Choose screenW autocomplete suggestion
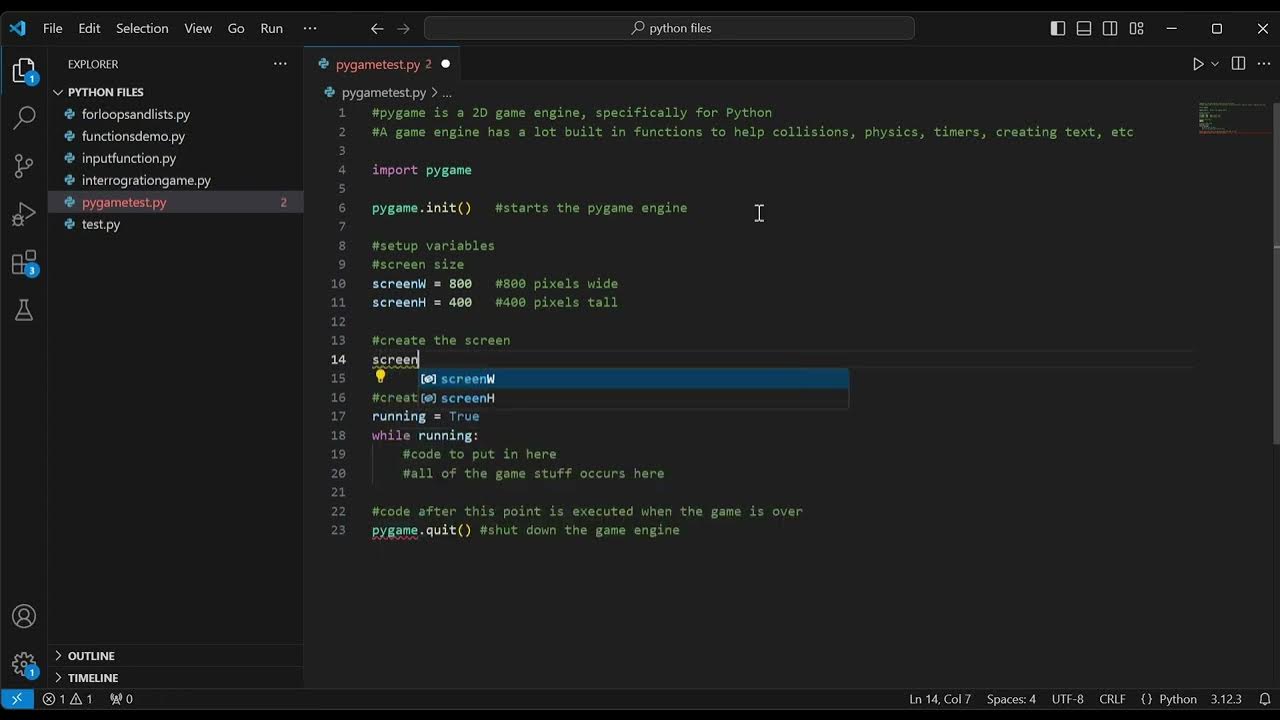 [633, 379]
